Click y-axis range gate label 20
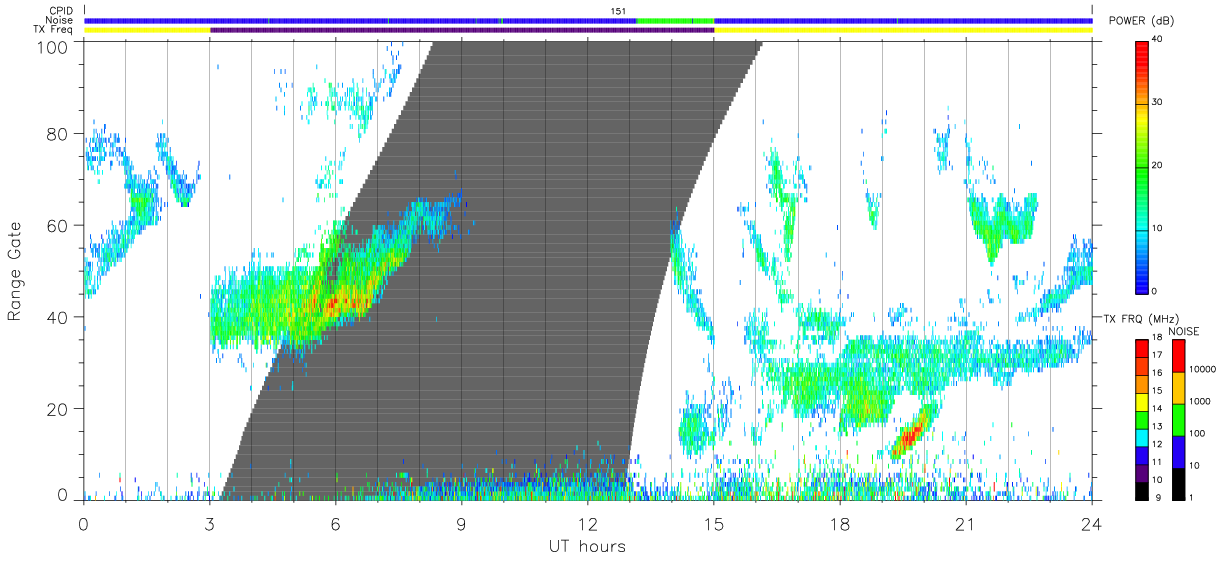1228x567 pixels. pyautogui.click(x=59, y=409)
